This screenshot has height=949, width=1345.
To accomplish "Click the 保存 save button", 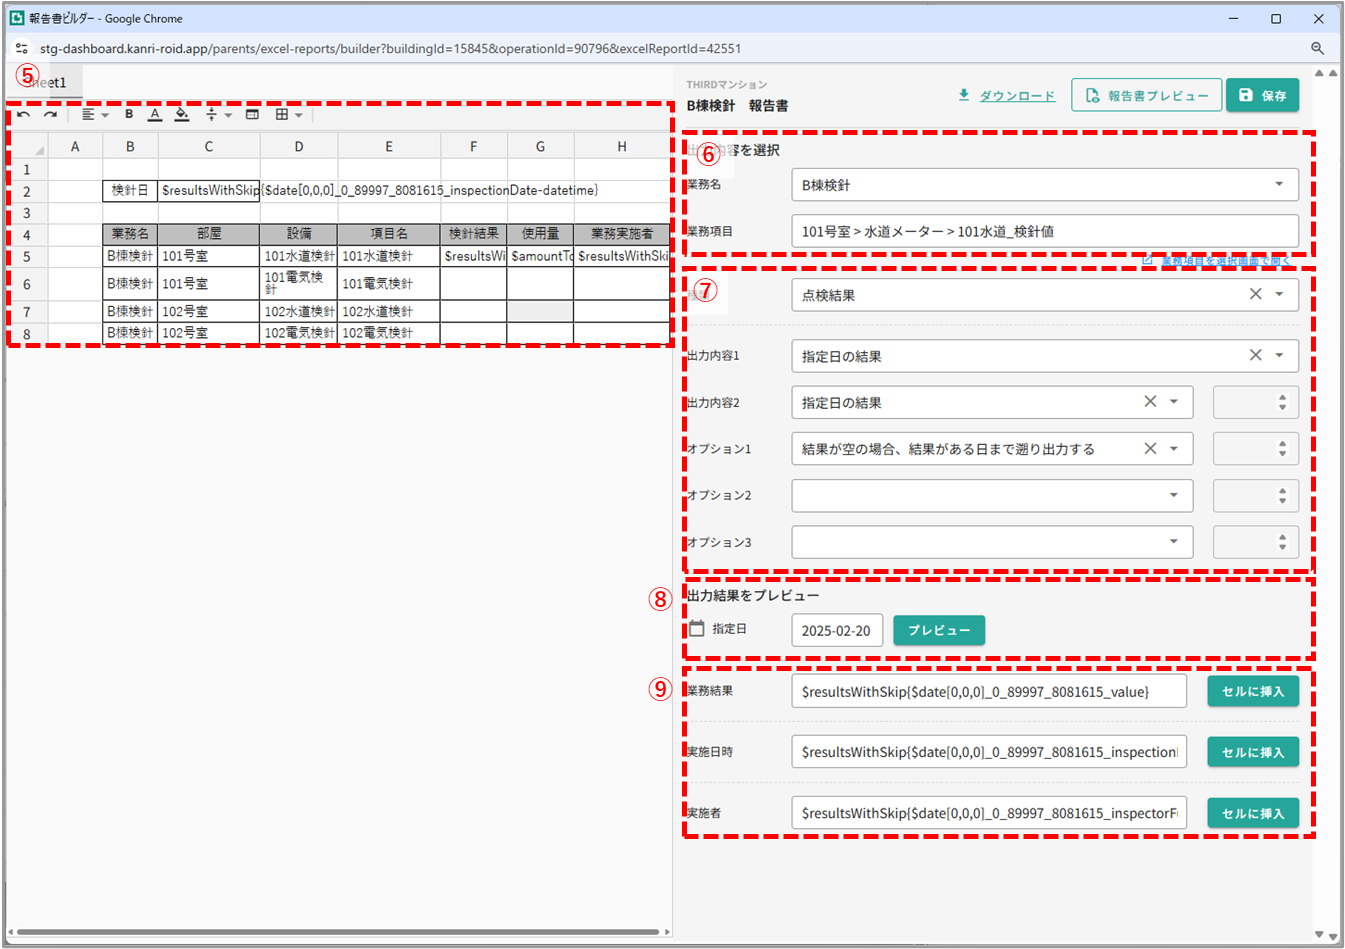I will (x=1263, y=95).
